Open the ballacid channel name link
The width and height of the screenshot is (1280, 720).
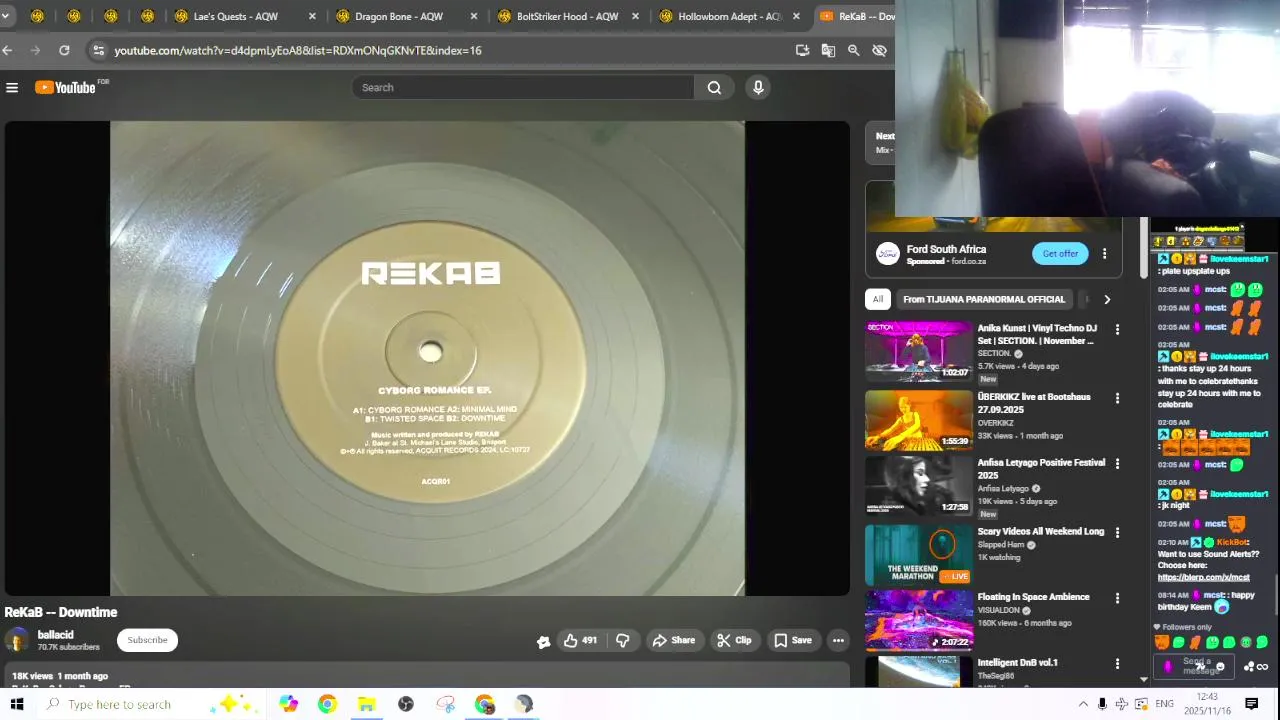click(x=56, y=635)
